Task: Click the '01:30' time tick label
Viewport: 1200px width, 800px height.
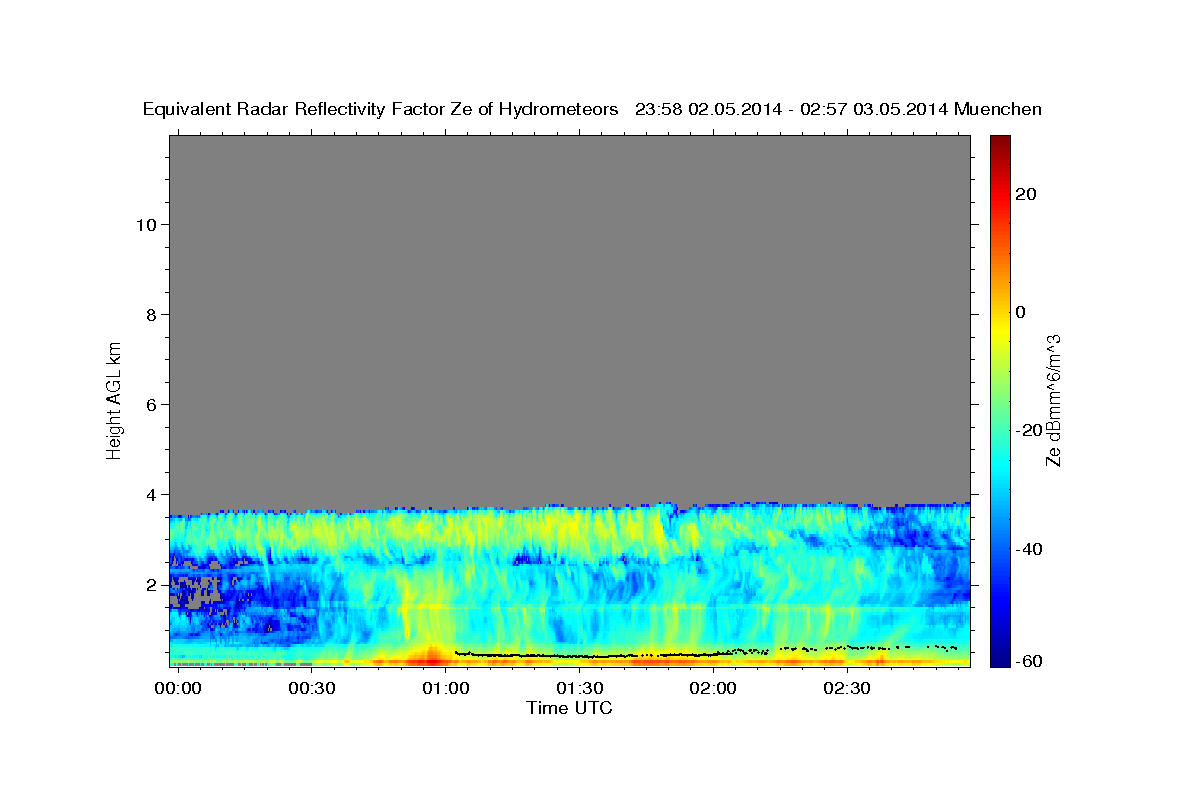Action: 579,689
